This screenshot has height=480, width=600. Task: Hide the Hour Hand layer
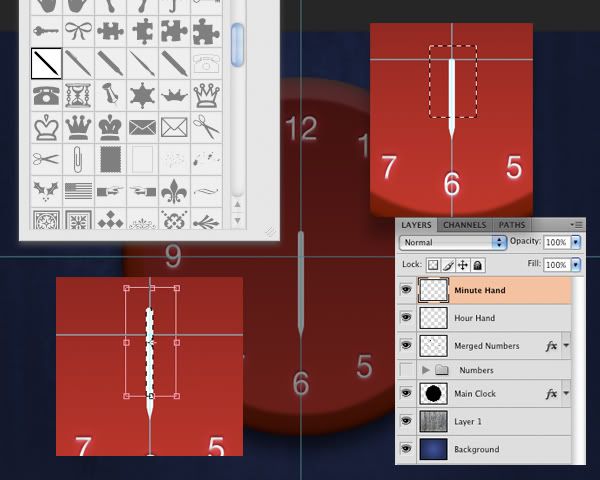click(406, 318)
